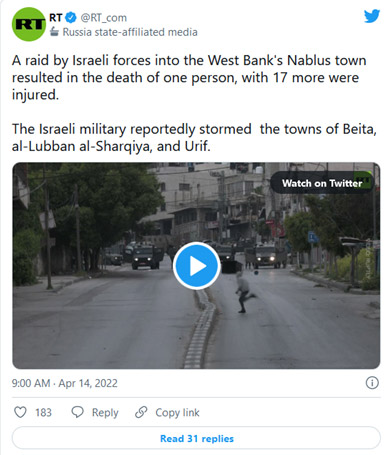This screenshot has height=455, width=388.
Task: Click the RT account display name
Action: (56, 17)
